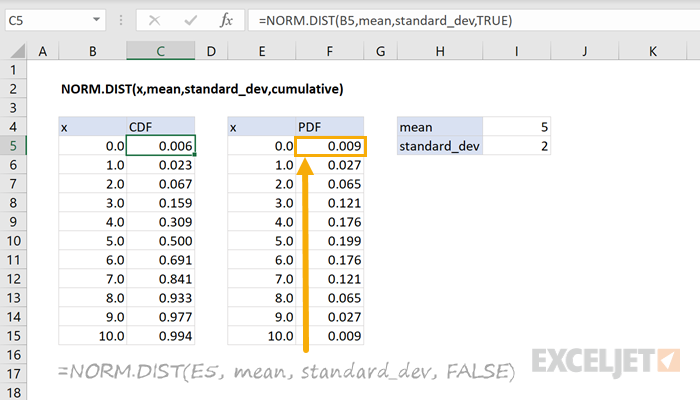
Task: Select column J header
Action: pyautogui.click(x=584, y=51)
